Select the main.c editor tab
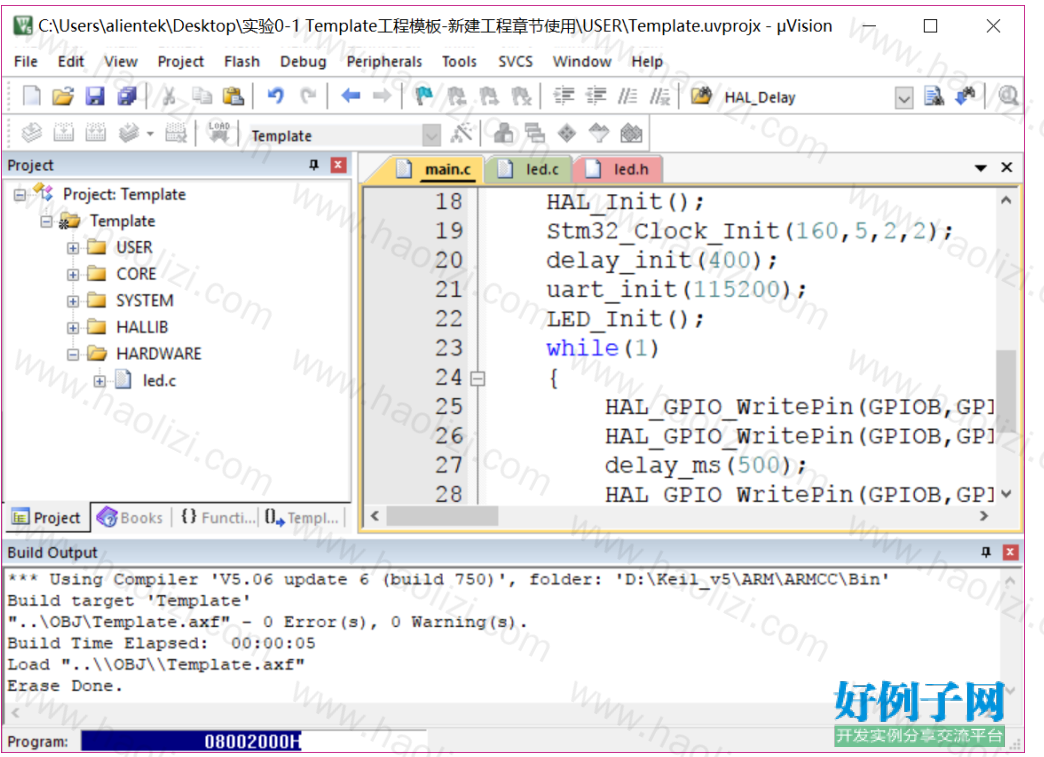Screen dimensions: 1044x757 click(434, 169)
